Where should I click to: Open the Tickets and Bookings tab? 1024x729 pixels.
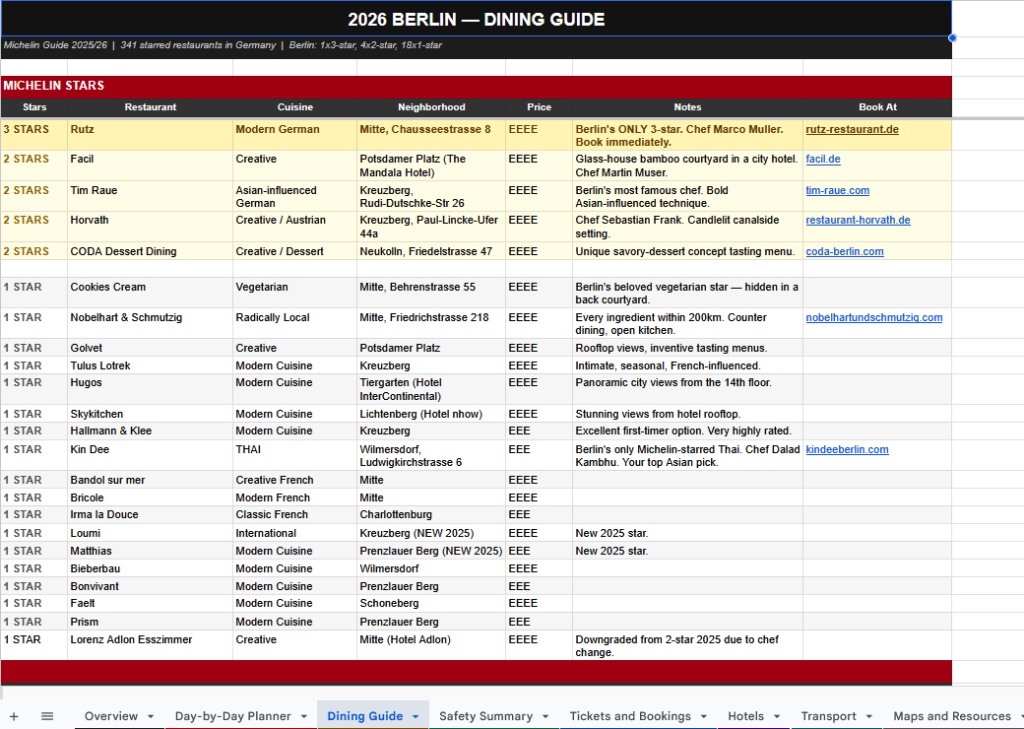pos(630,716)
